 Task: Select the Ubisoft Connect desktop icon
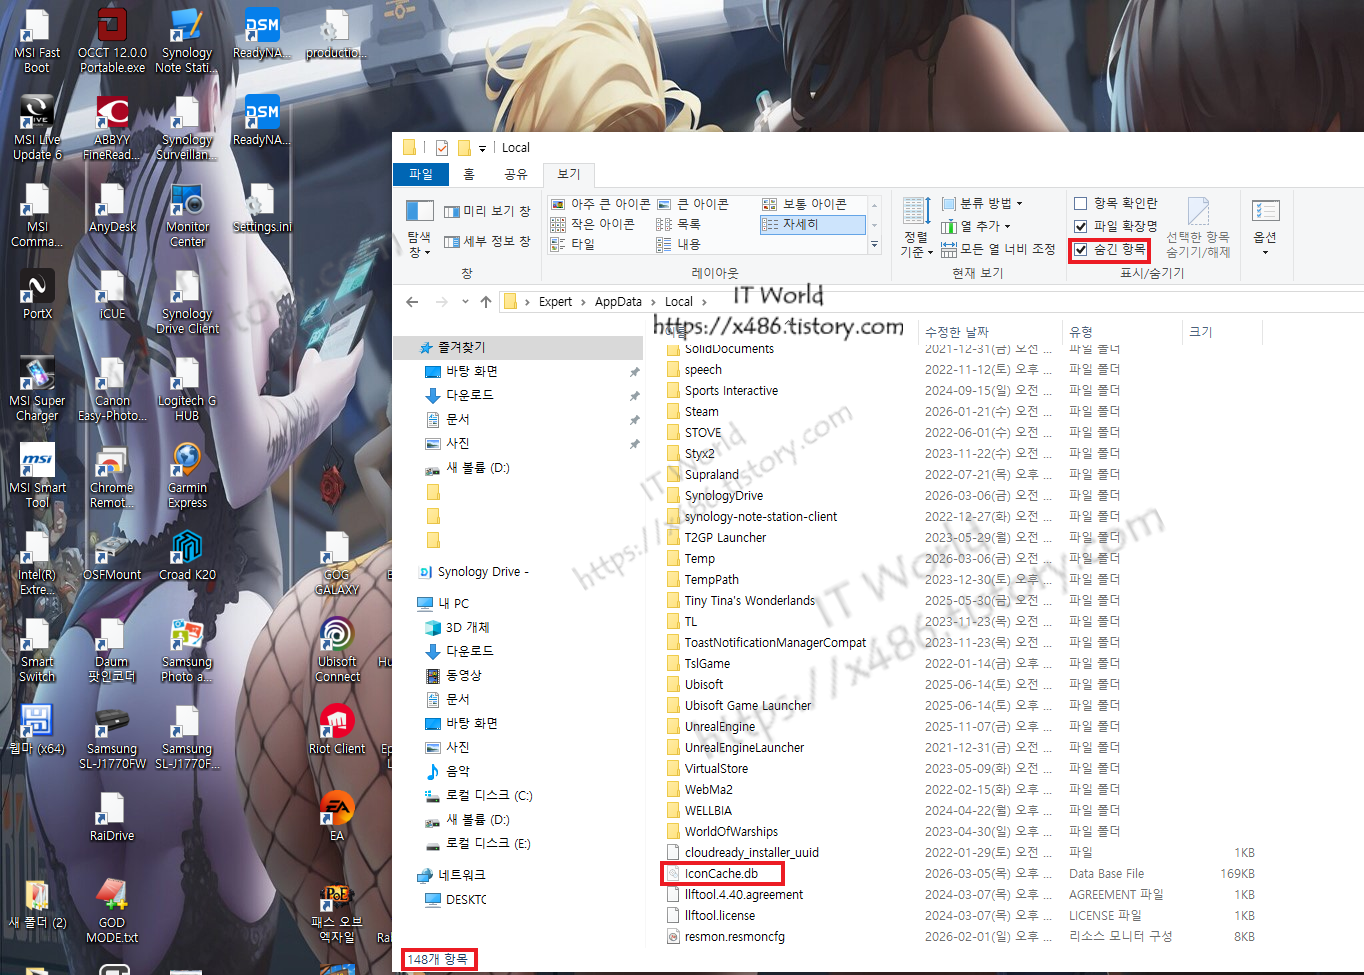point(337,649)
